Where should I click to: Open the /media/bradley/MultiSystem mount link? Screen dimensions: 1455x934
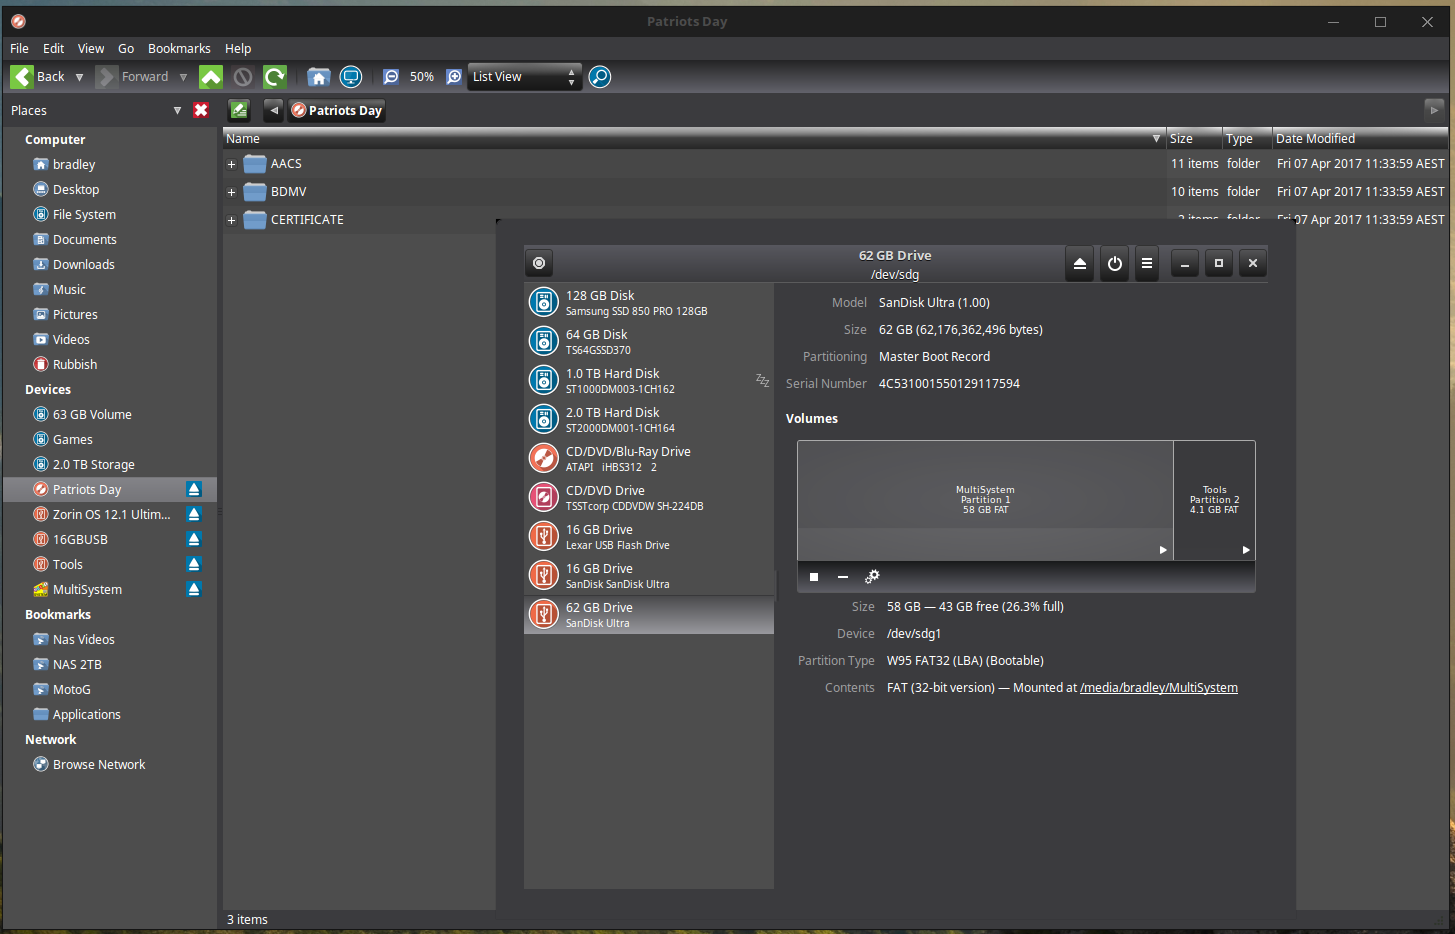click(x=1158, y=688)
